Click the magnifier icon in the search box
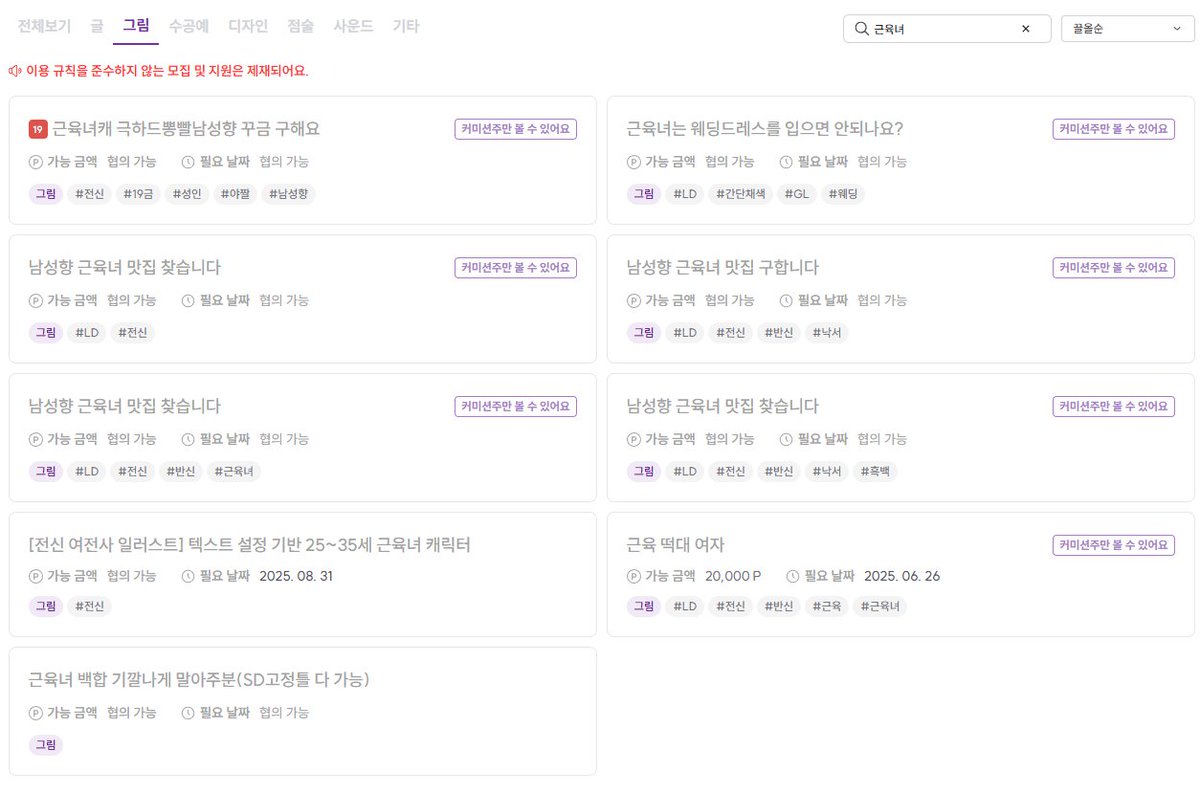The width and height of the screenshot is (1200, 794). [861, 29]
